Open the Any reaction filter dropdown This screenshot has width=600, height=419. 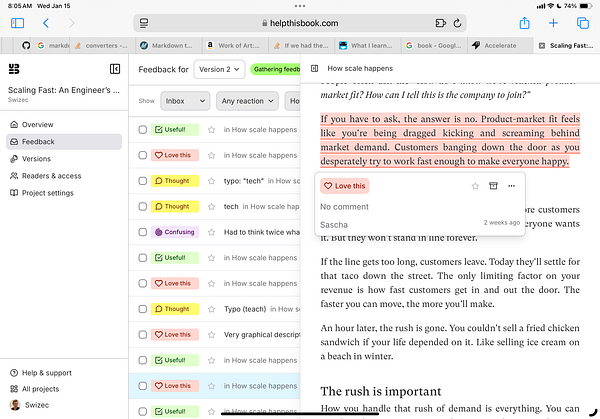click(247, 101)
